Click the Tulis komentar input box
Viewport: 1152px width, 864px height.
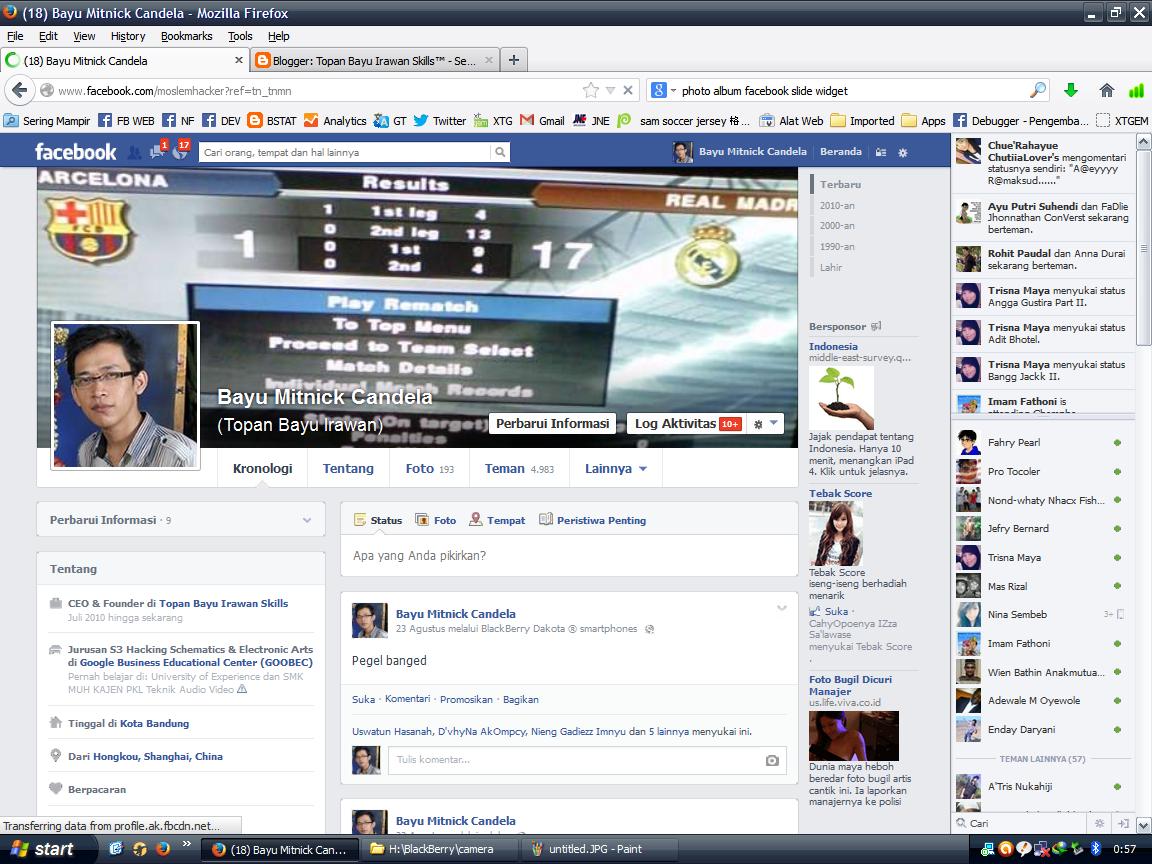pyautogui.click(x=587, y=760)
